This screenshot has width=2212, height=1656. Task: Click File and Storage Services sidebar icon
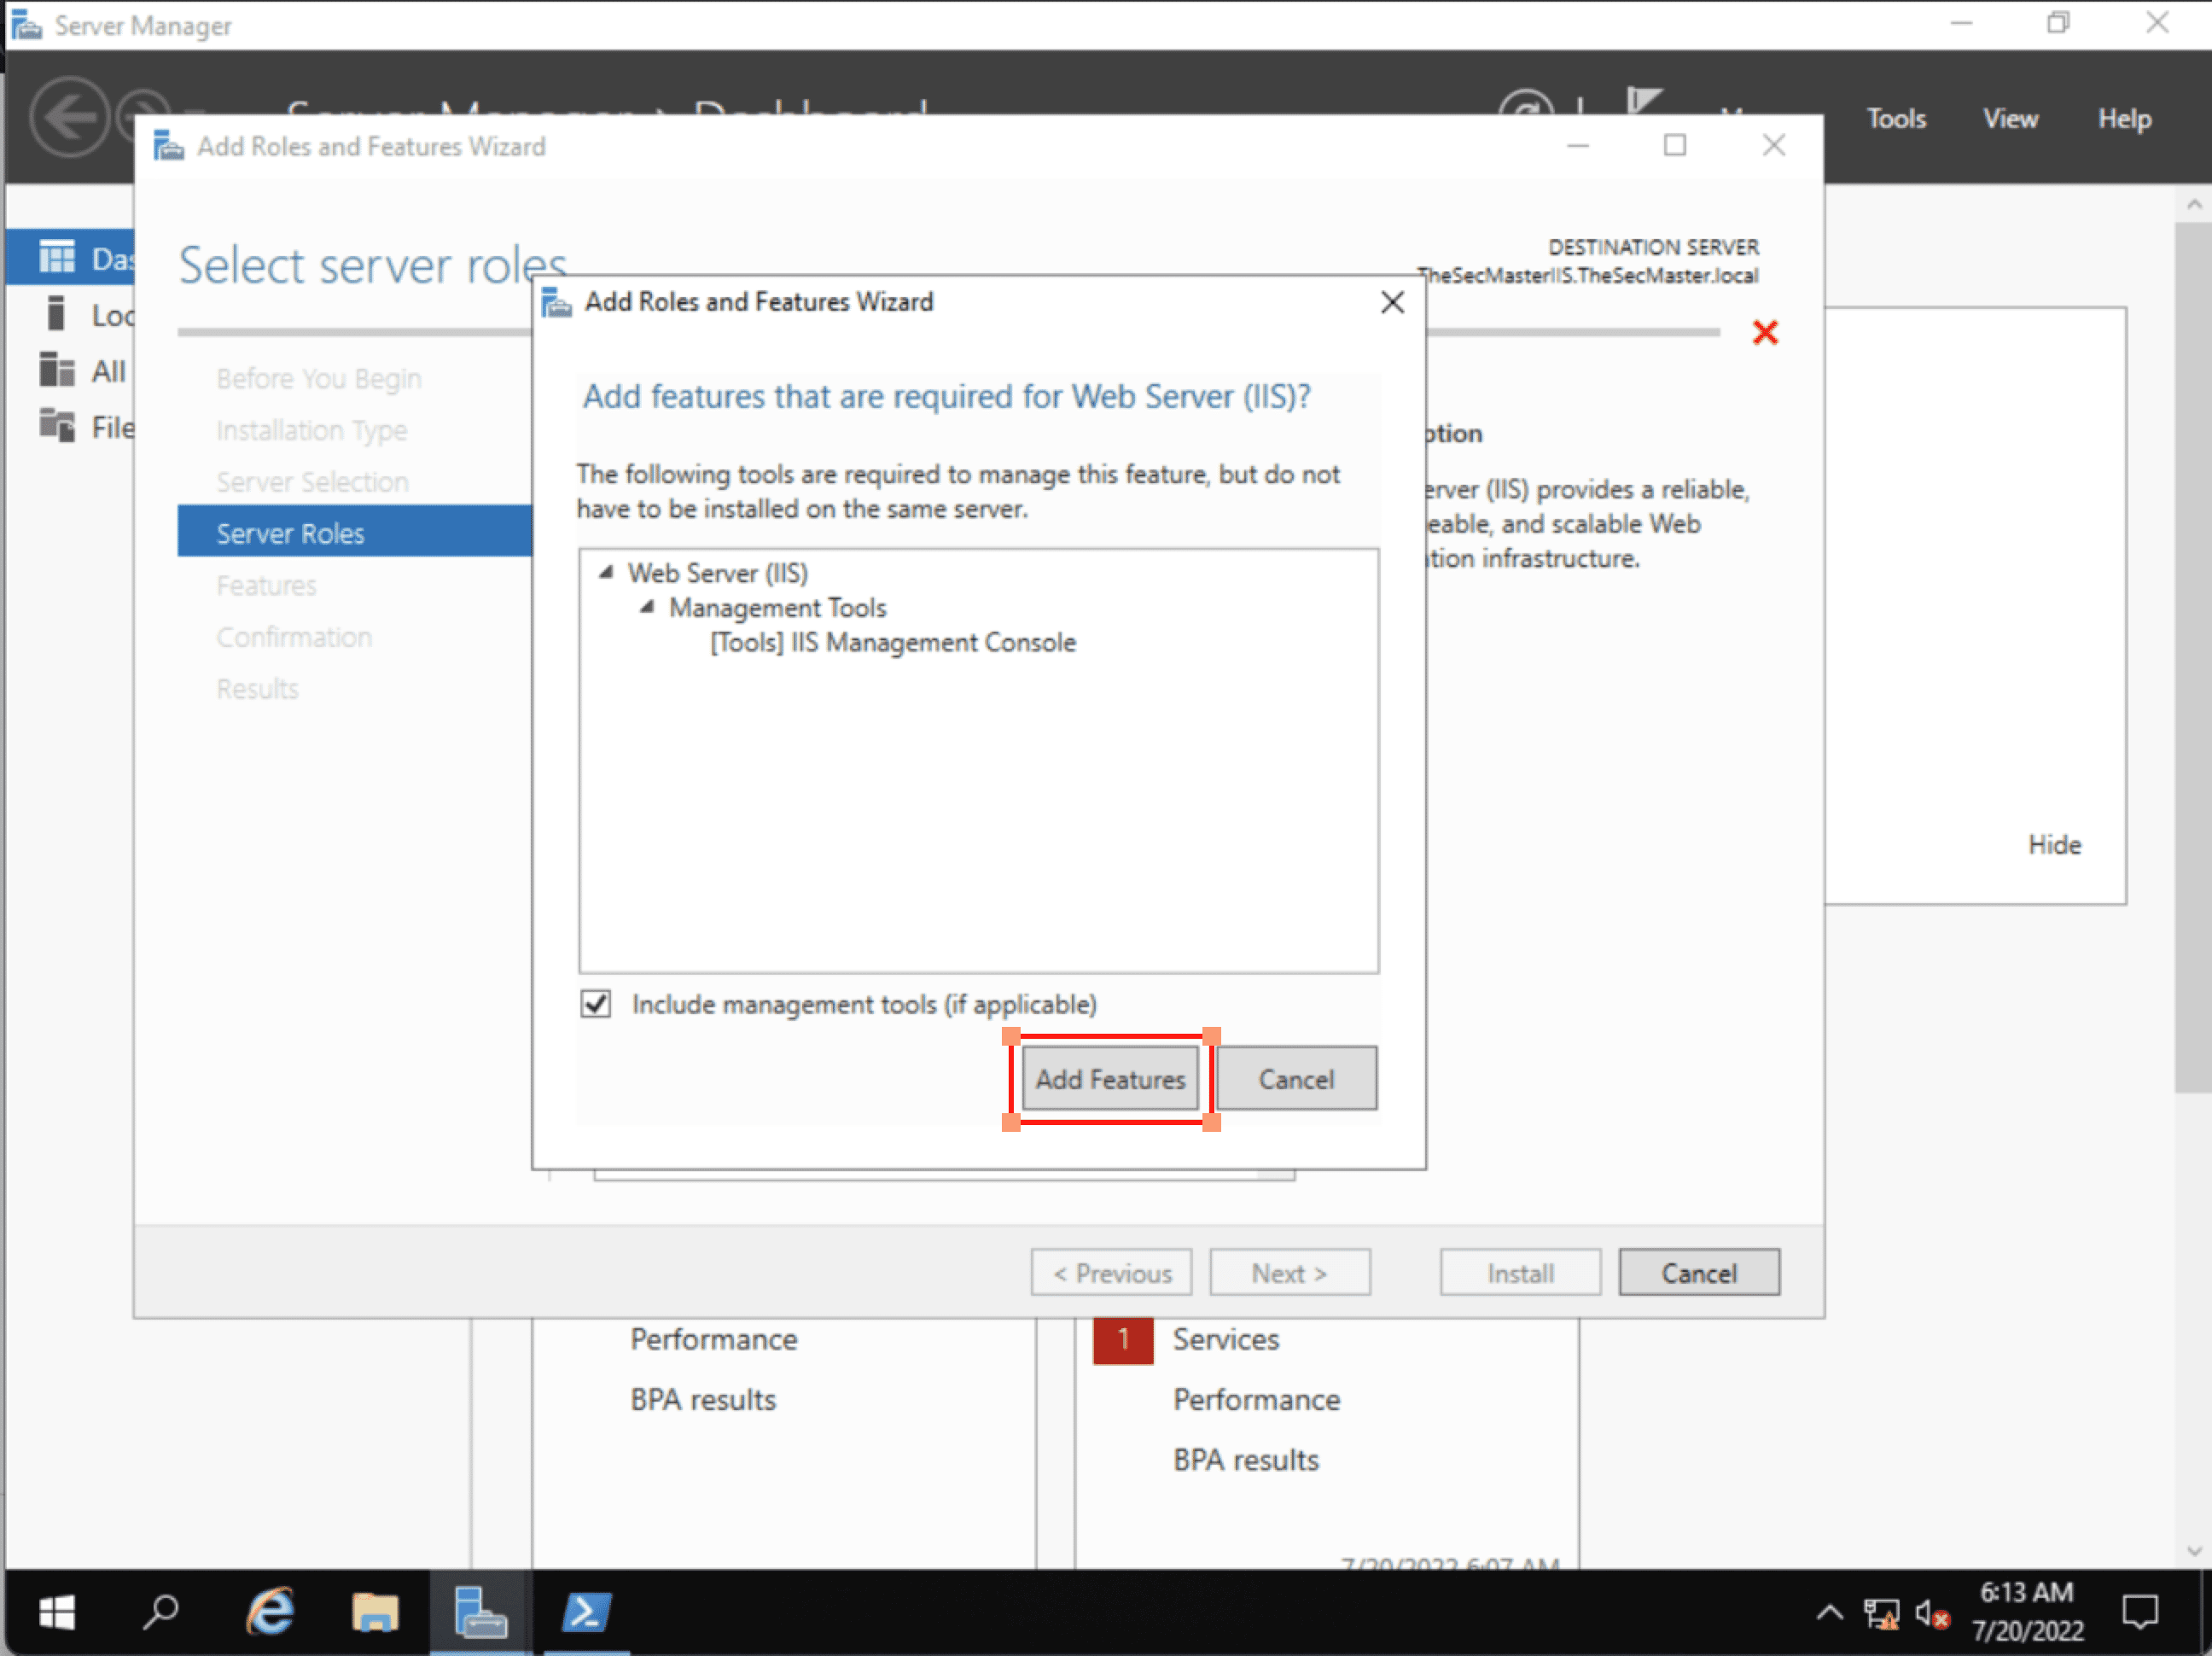point(56,425)
